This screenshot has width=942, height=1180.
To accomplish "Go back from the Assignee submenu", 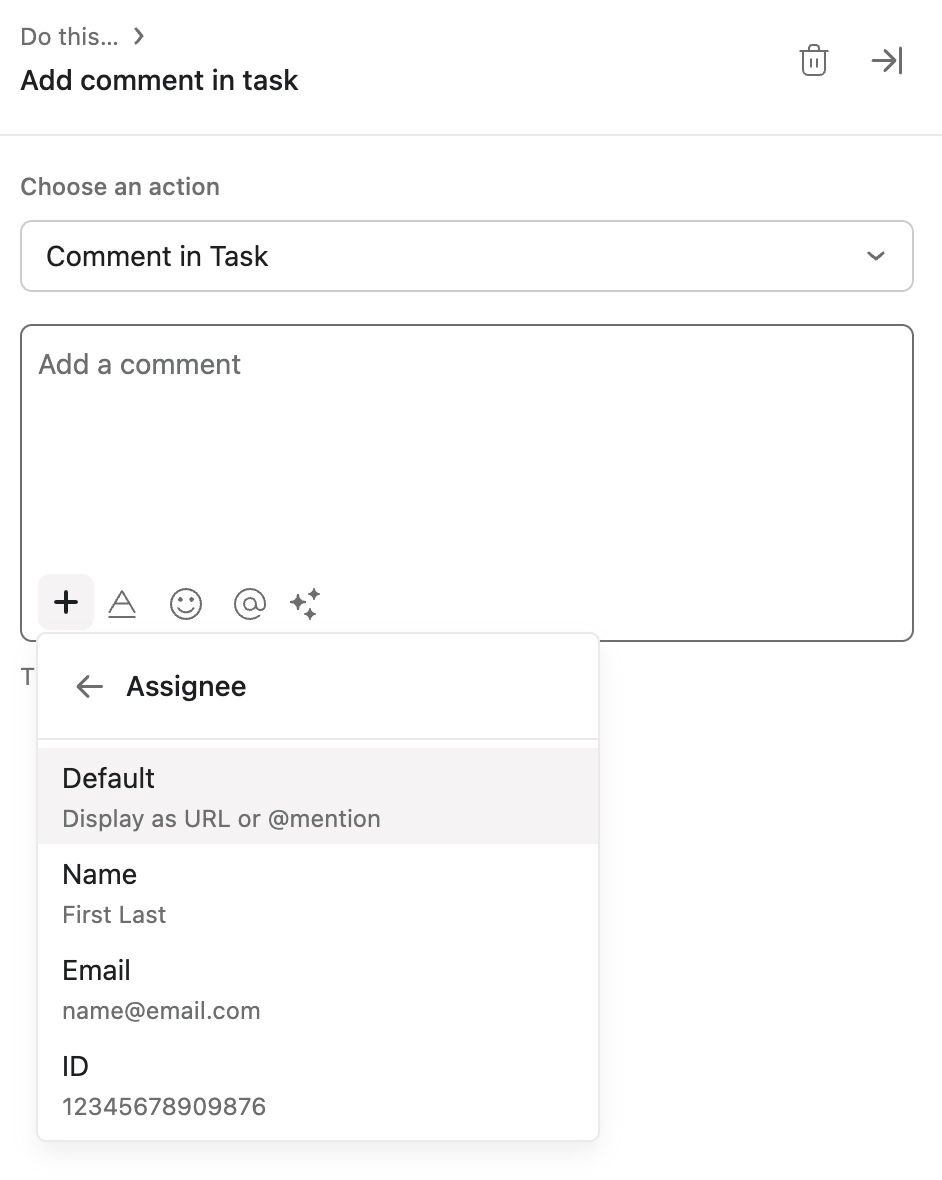I will [x=88, y=686].
